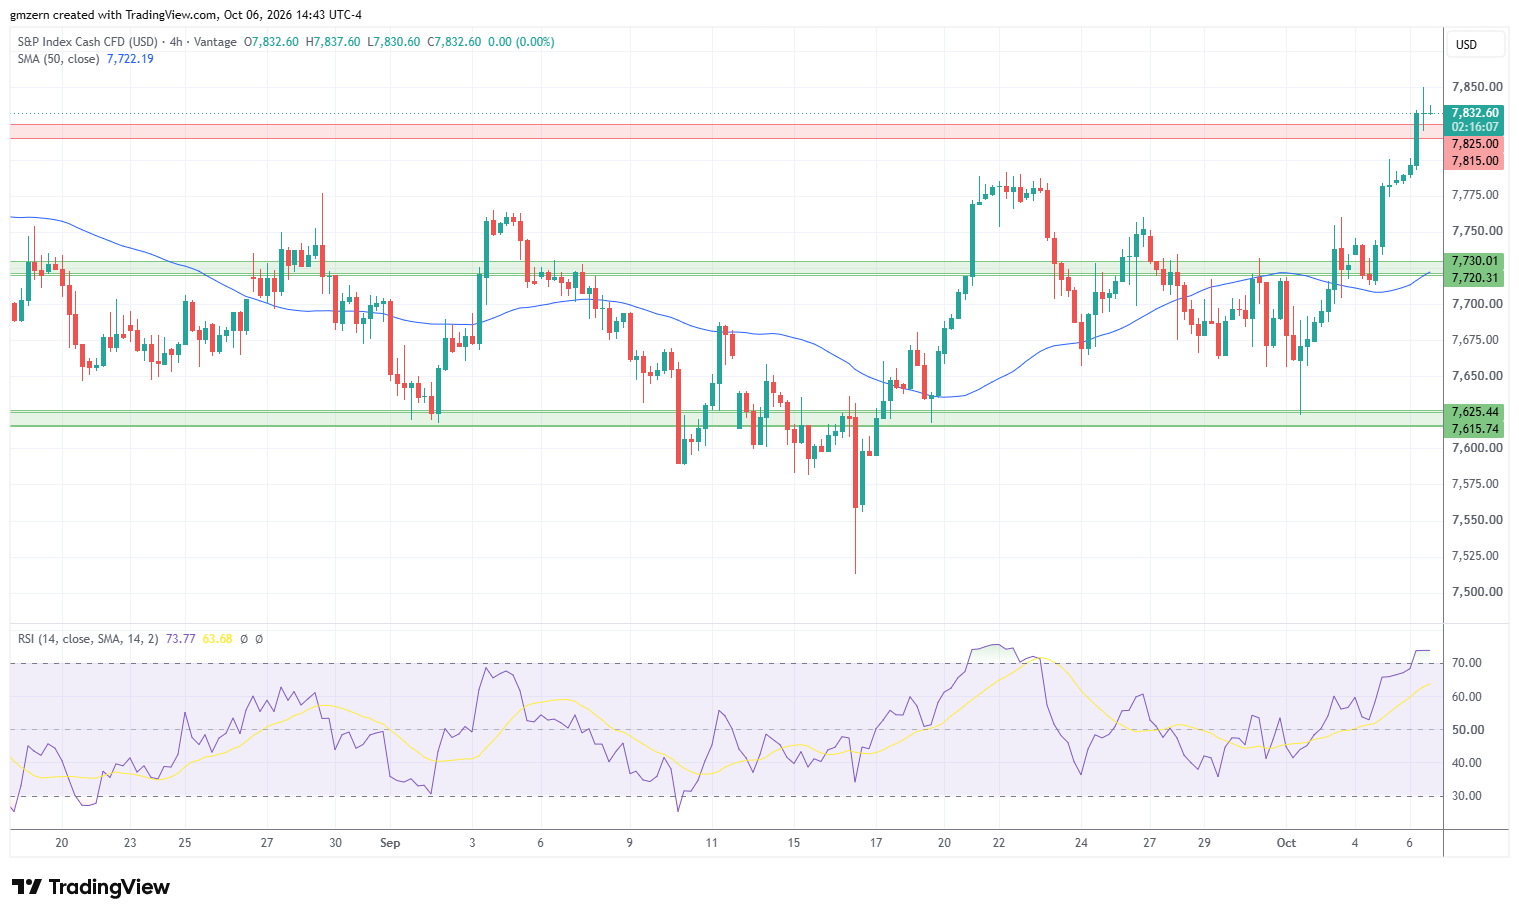This screenshot has height=917, width=1519.
Task: Click the support label 7,625.44
Action: pyautogui.click(x=1475, y=412)
